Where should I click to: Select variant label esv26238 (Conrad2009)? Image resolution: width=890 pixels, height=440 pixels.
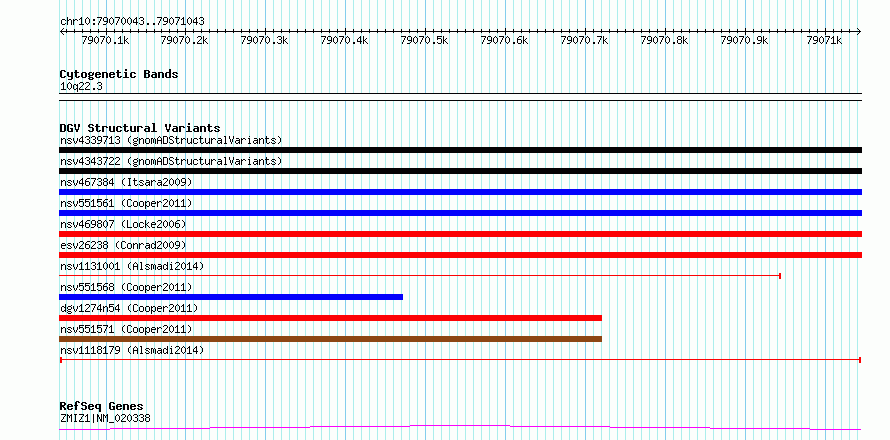[x=123, y=245]
